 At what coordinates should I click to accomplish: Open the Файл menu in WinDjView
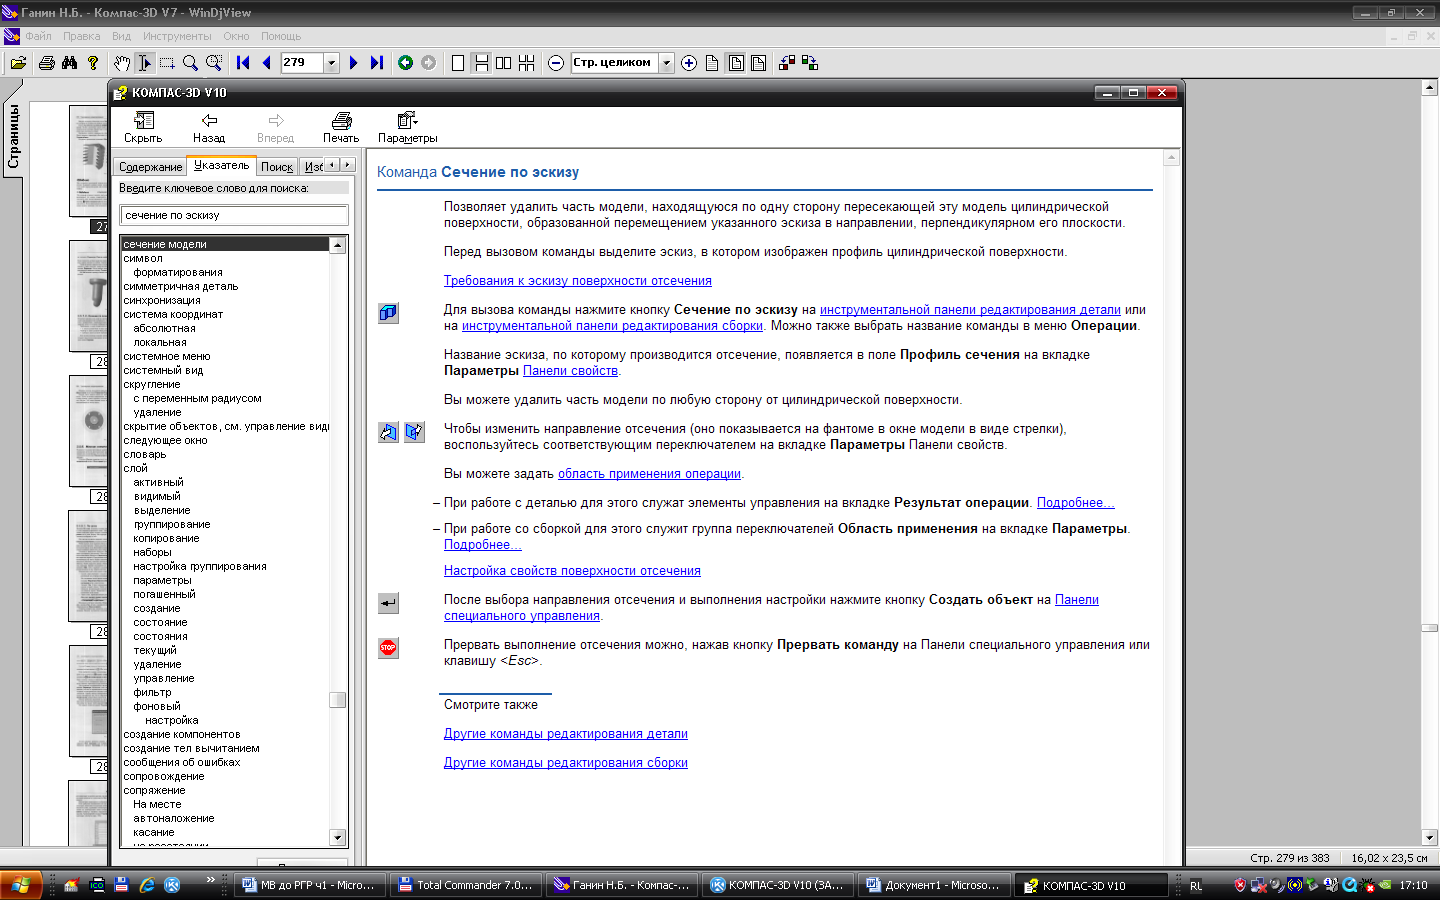pos(38,36)
